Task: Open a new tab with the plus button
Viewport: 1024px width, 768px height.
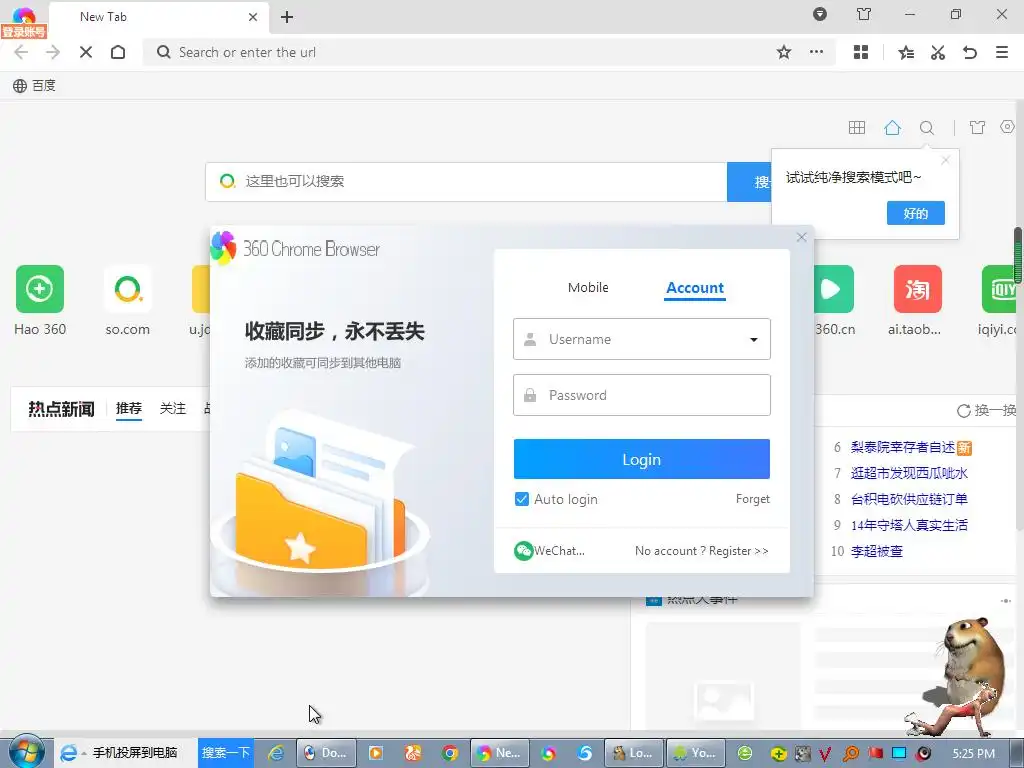Action: click(287, 17)
